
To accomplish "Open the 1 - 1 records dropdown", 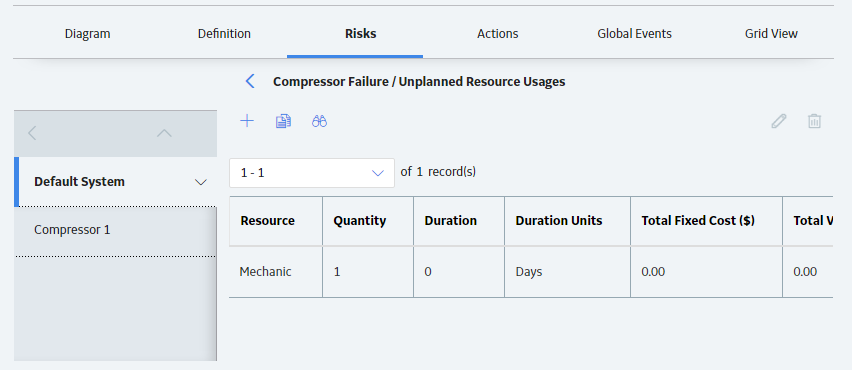I will [312, 173].
